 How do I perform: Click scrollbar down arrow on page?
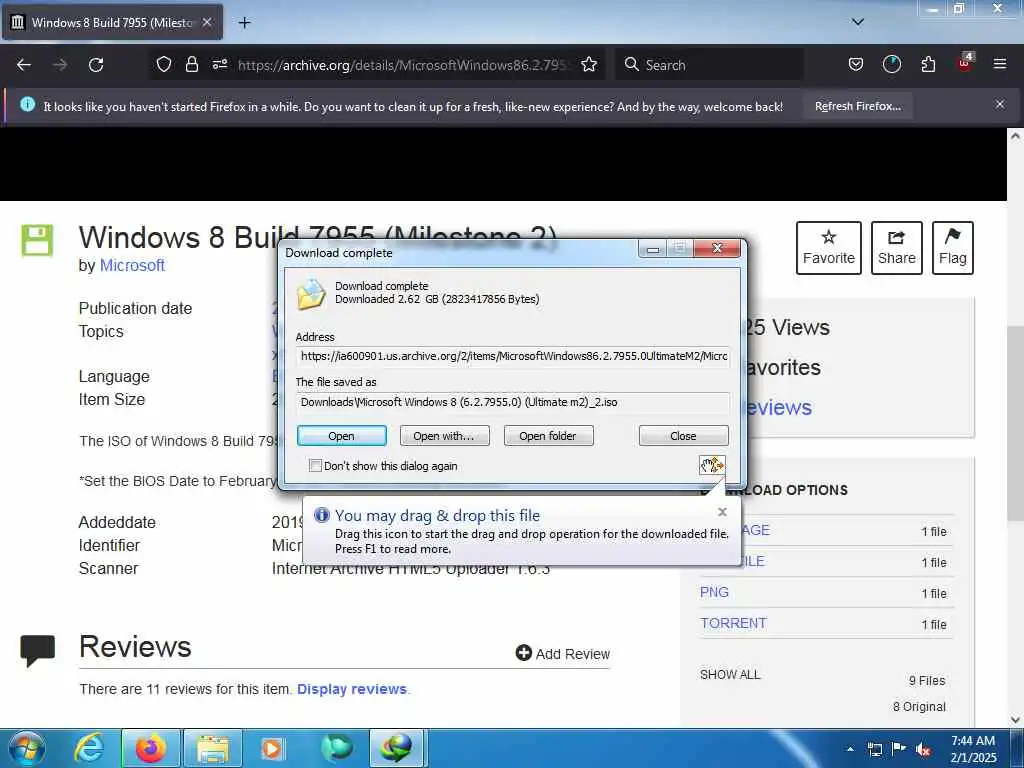click(1015, 720)
